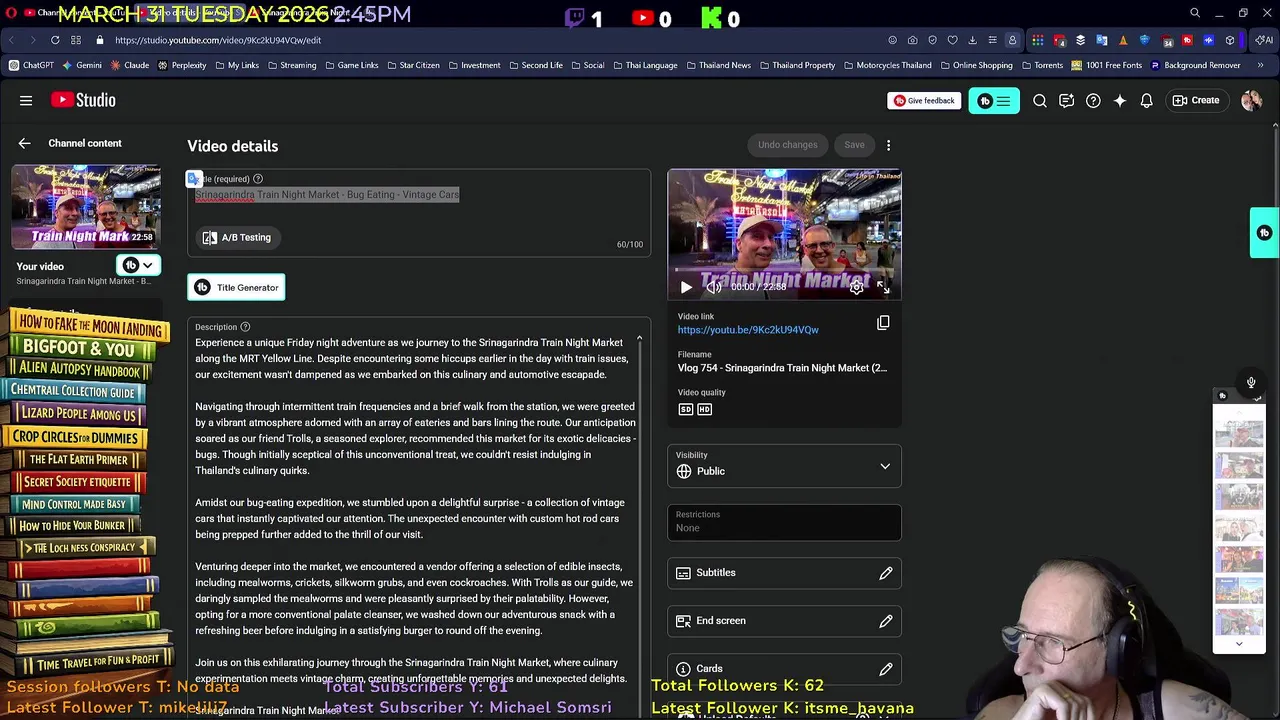
Task: Mute the preview player volume
Action: click(x=714, y=287)
